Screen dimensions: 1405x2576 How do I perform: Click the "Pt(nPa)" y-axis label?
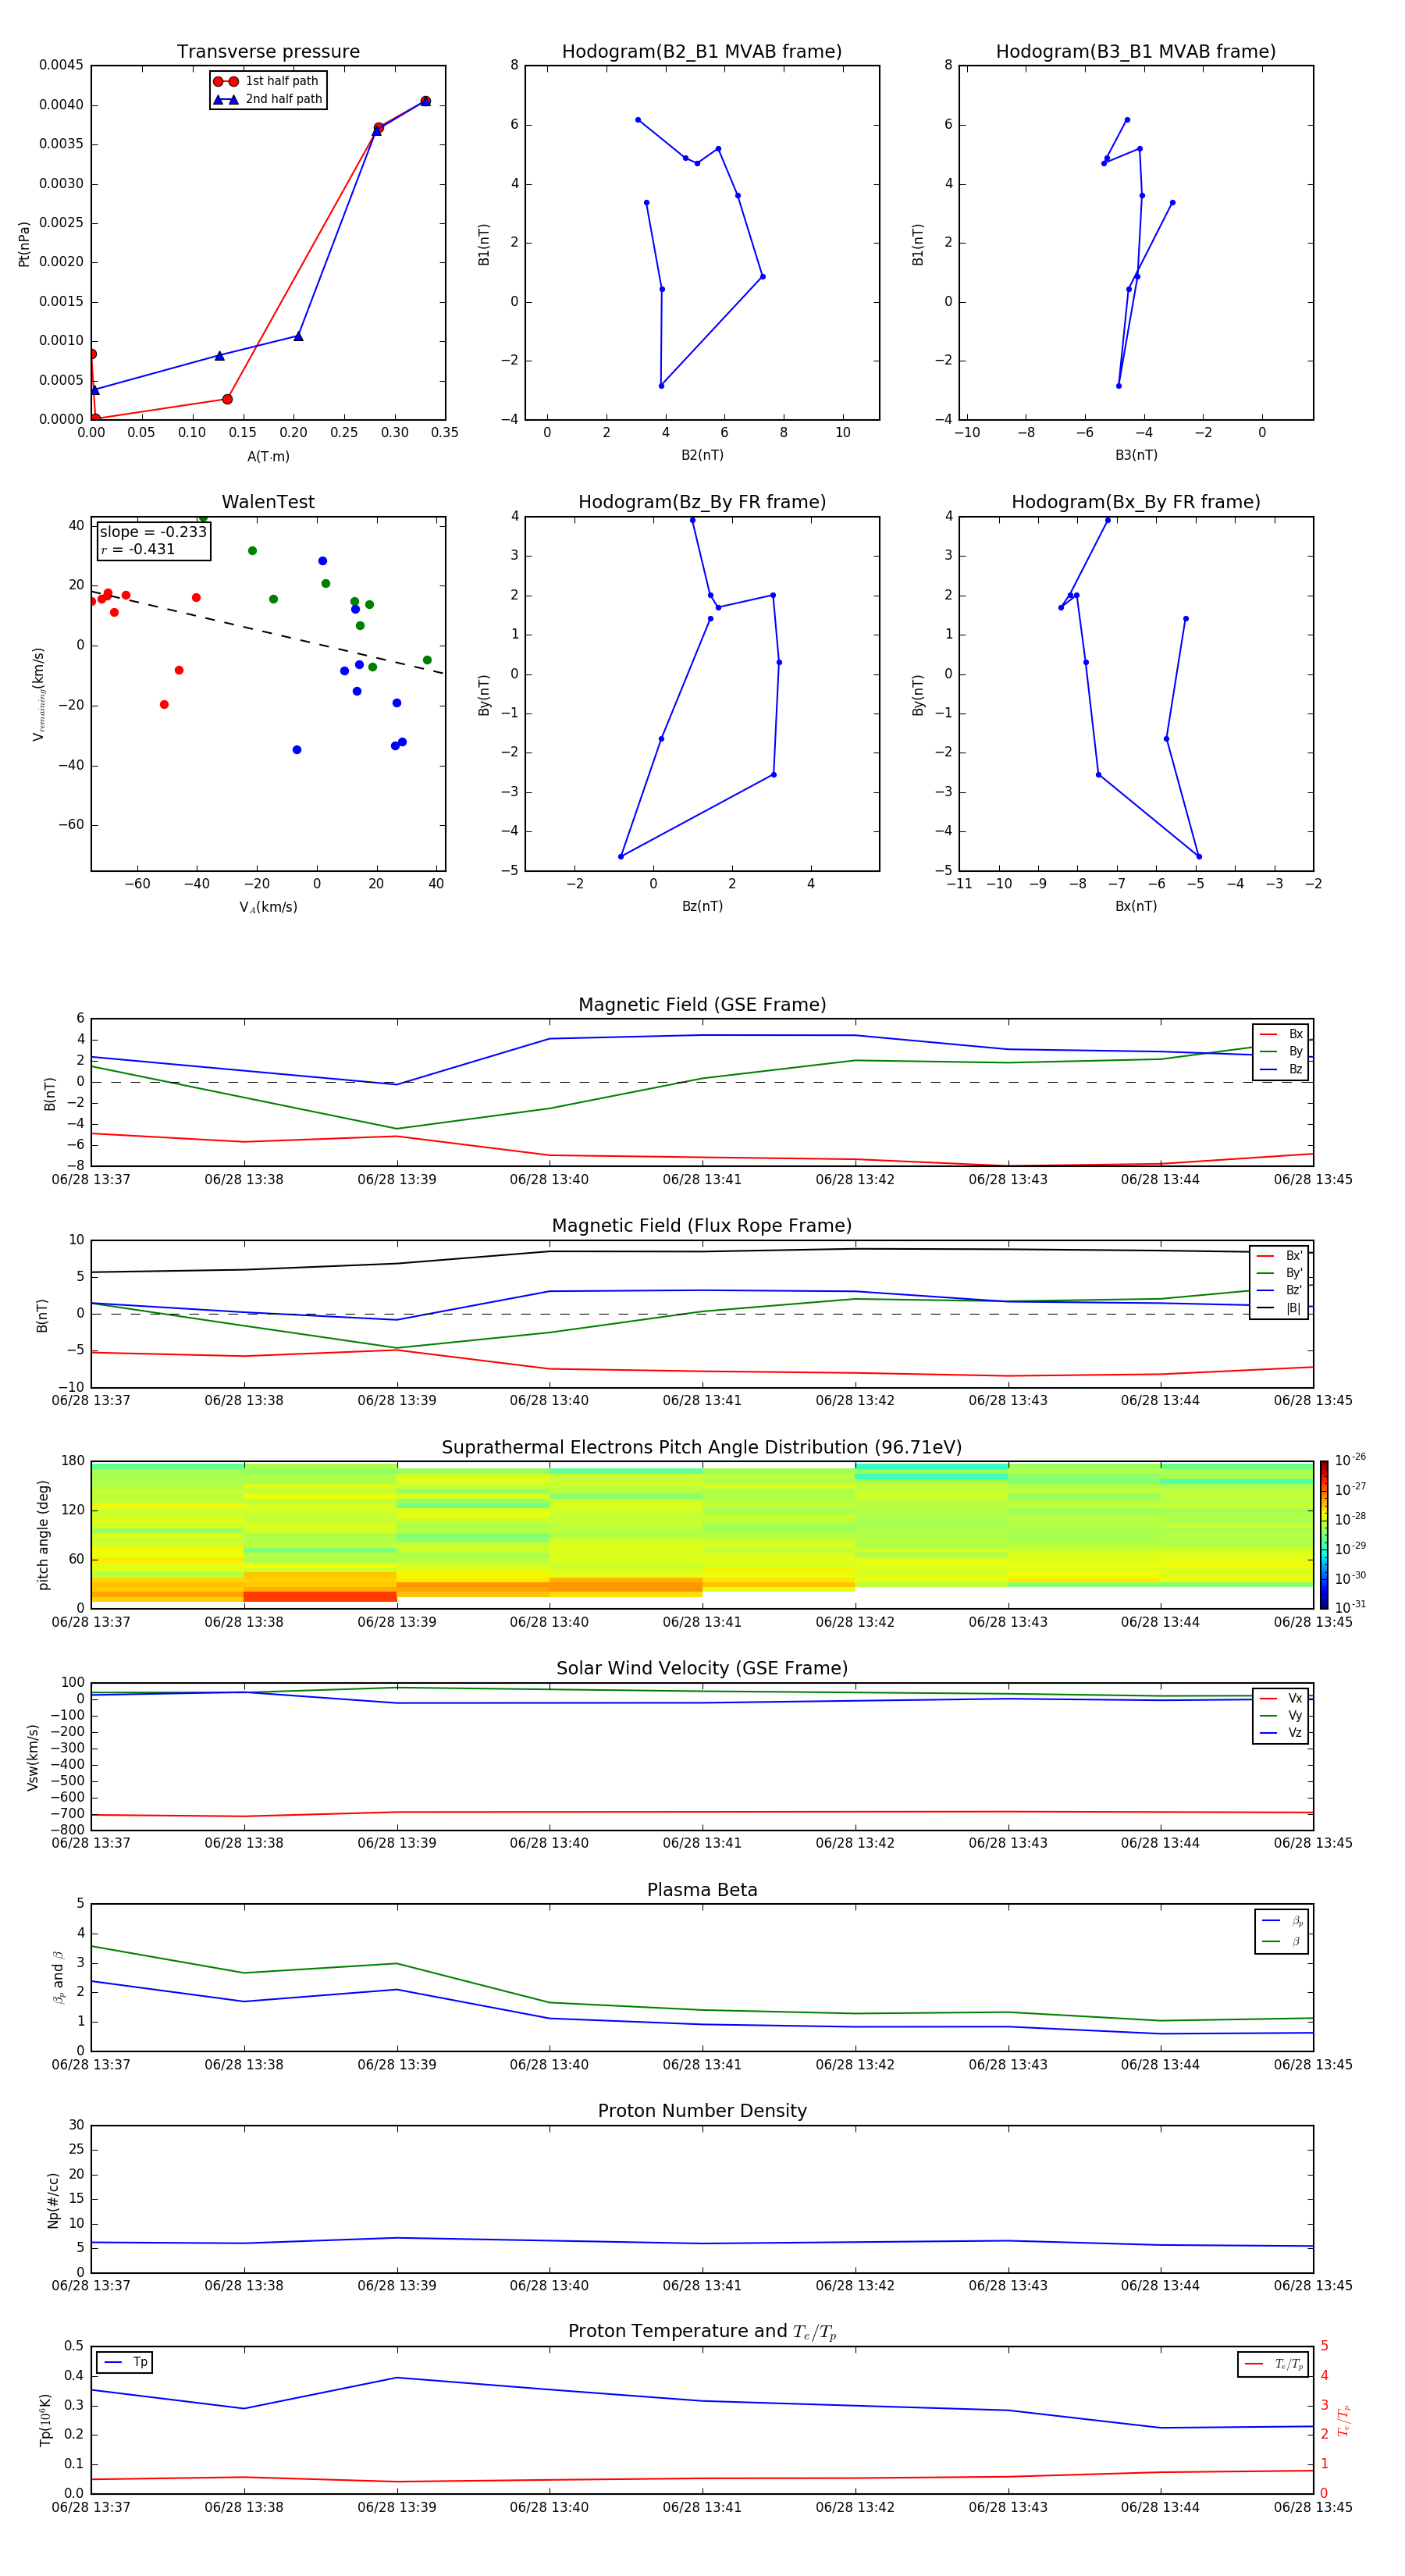pos(24,244)
